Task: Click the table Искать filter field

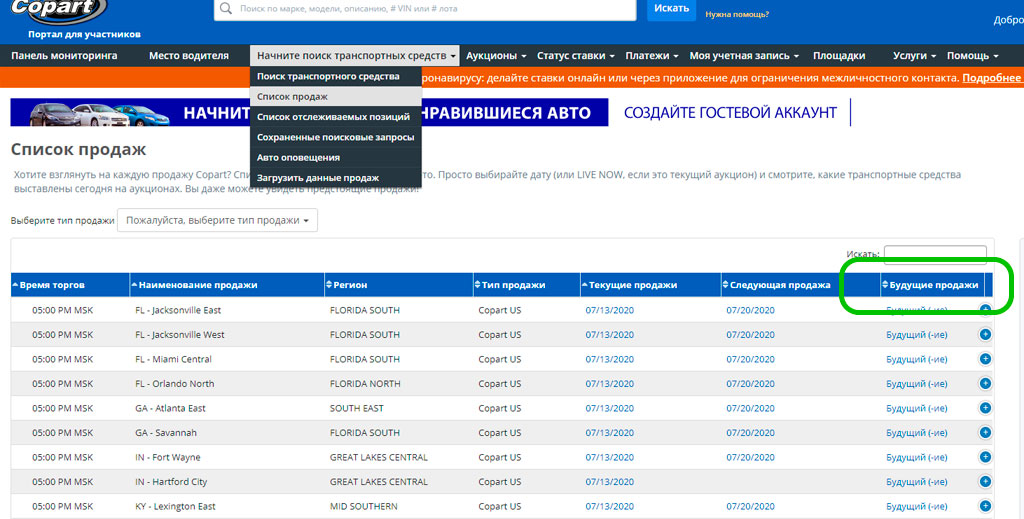Action: 935,253
